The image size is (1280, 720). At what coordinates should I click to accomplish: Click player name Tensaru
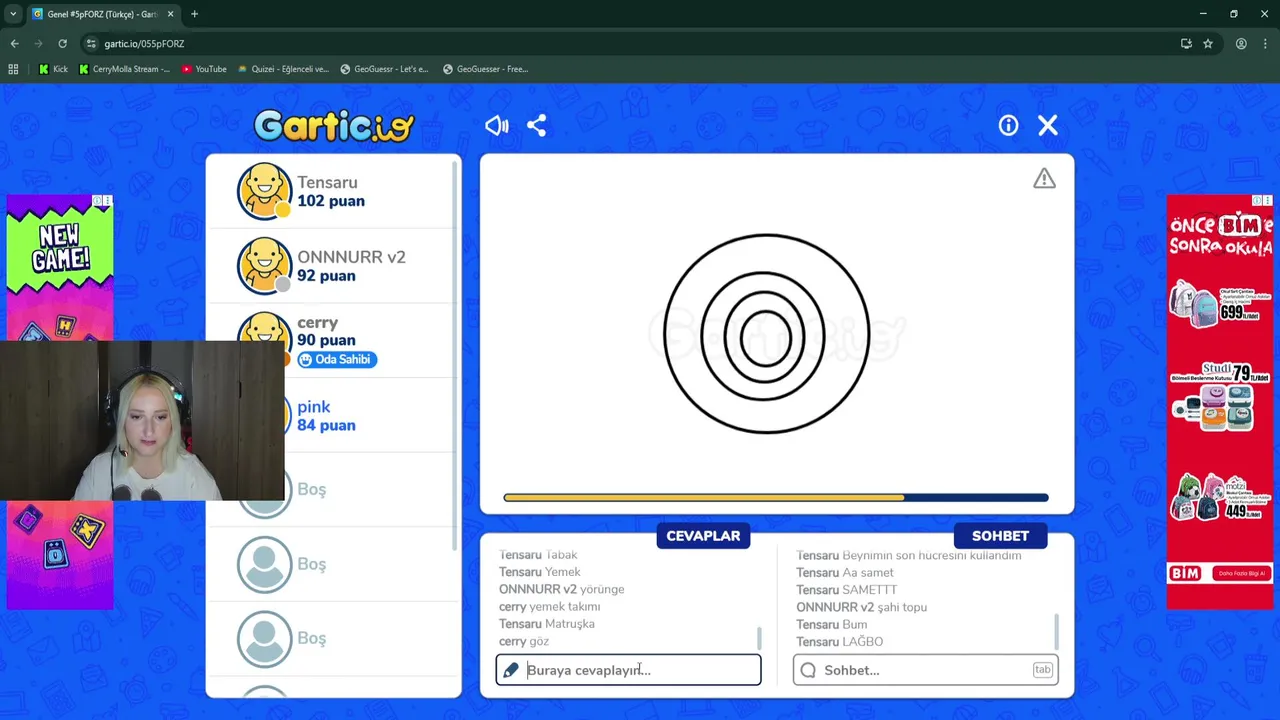click(327, 182)
